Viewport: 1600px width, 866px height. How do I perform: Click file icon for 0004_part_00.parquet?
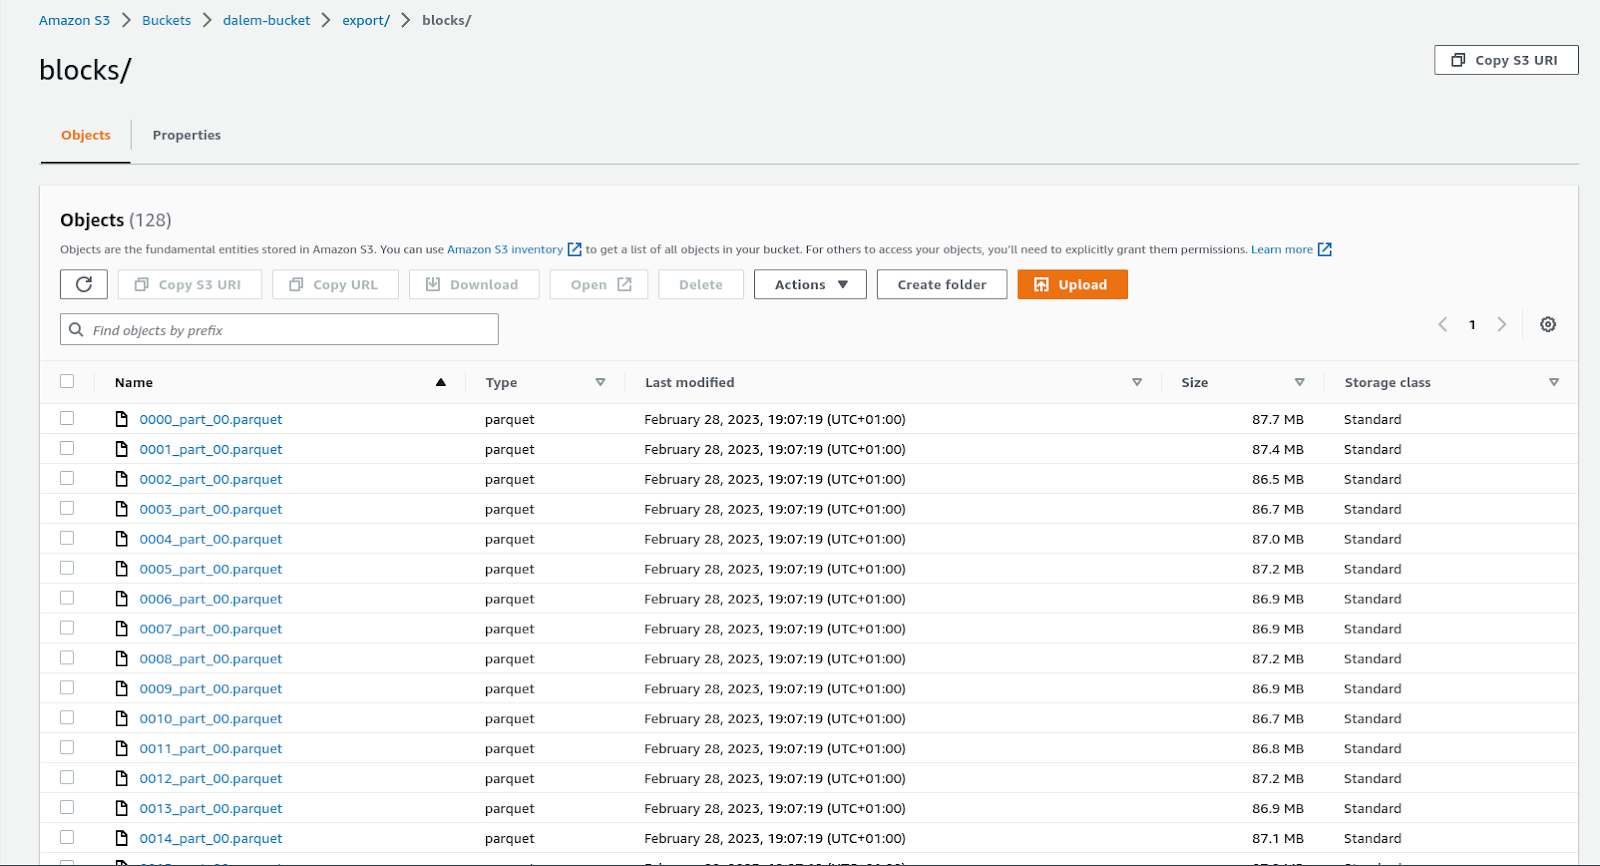[x=122, y=539]
